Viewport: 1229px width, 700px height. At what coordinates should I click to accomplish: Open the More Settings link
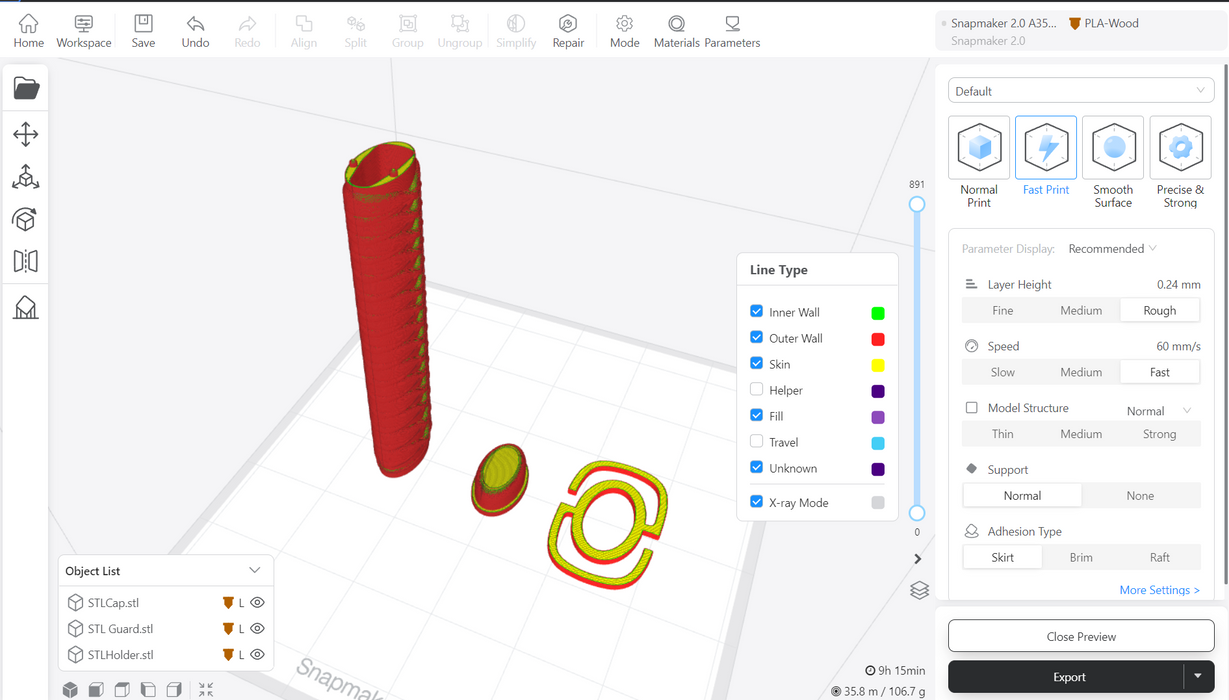[x=1159, y=590]
